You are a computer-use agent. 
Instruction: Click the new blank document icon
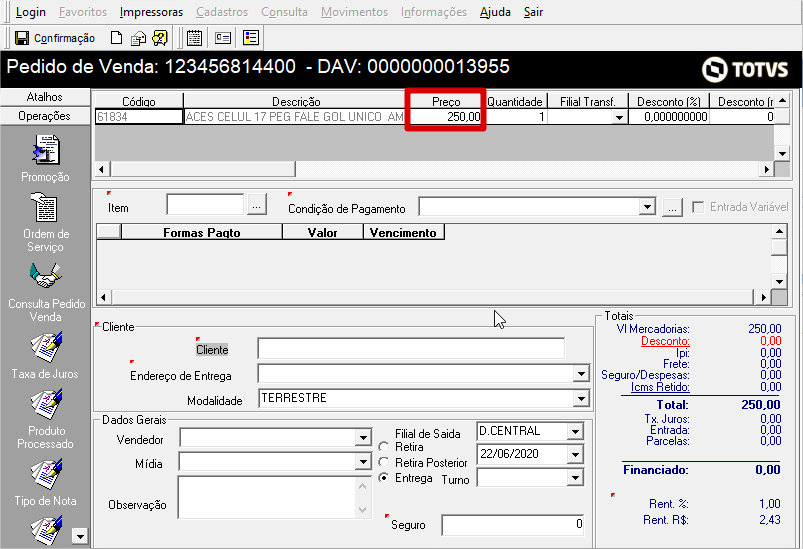click(117, 38)
